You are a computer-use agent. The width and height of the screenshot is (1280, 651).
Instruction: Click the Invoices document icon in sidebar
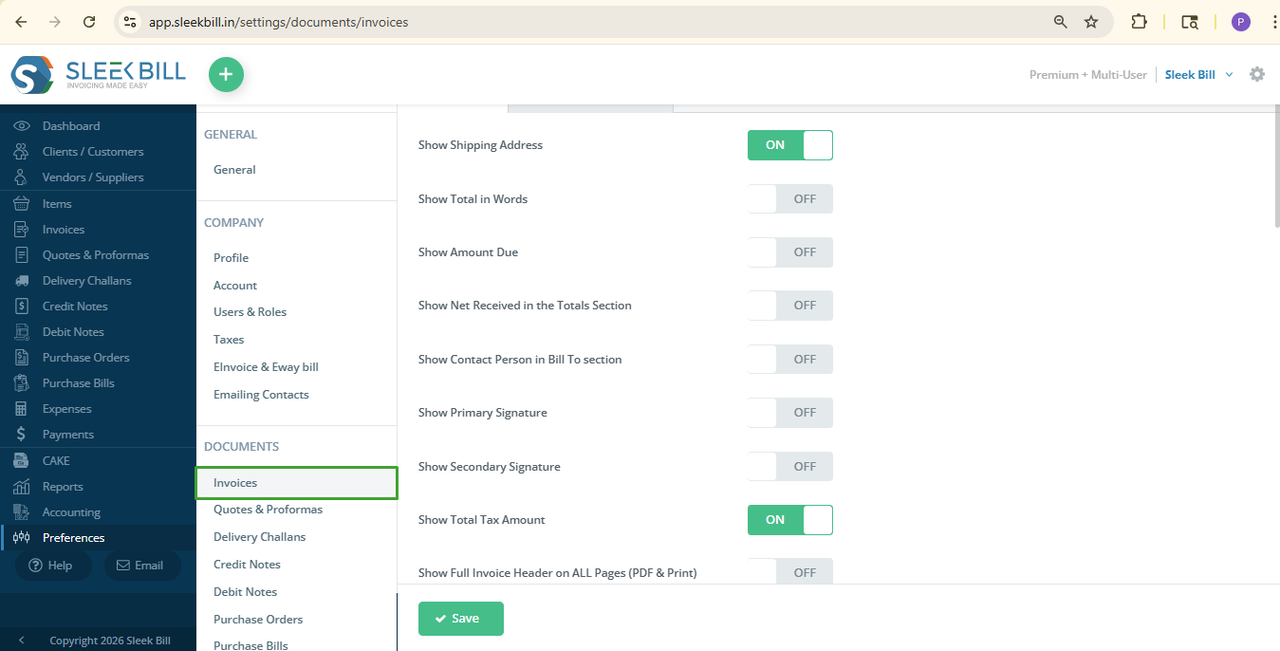[x=21, y=229]
